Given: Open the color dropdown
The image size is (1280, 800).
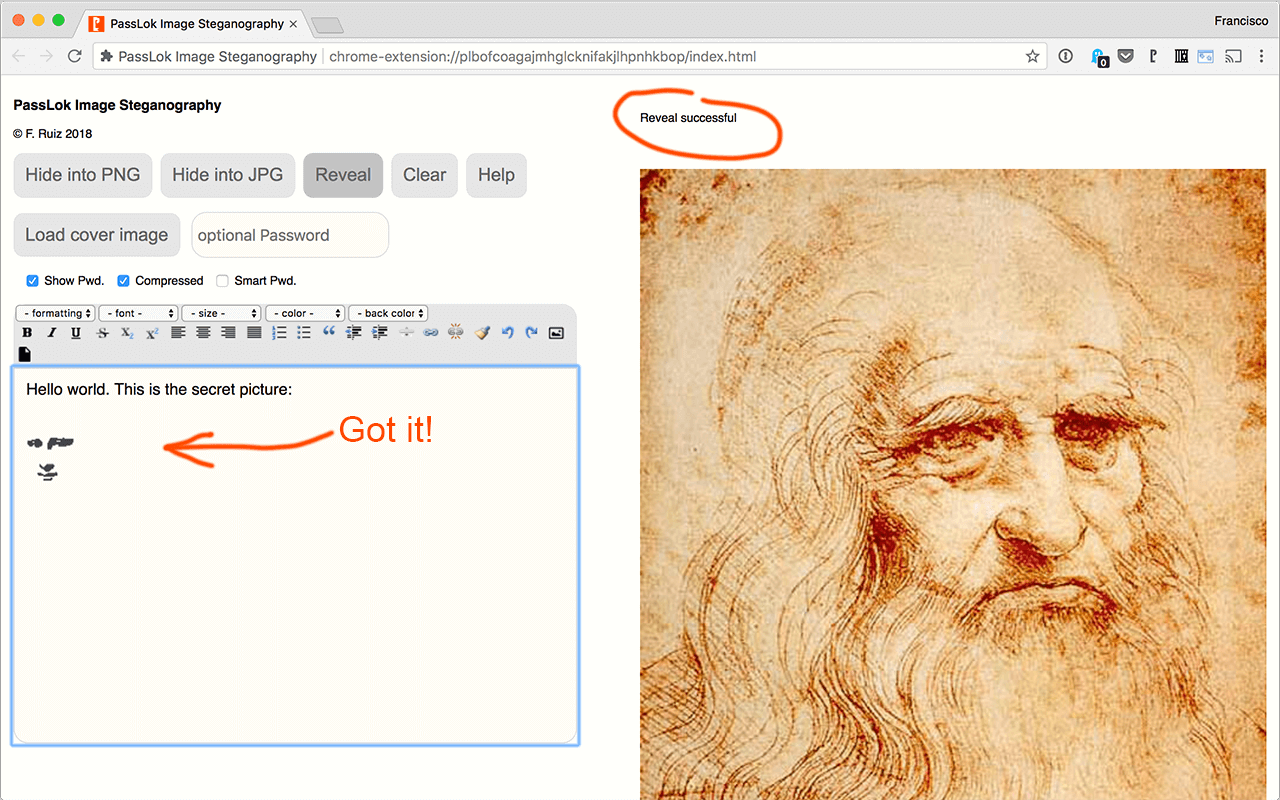Looking at the screenshot, I should pyautogui.click(x=305, y=313).
